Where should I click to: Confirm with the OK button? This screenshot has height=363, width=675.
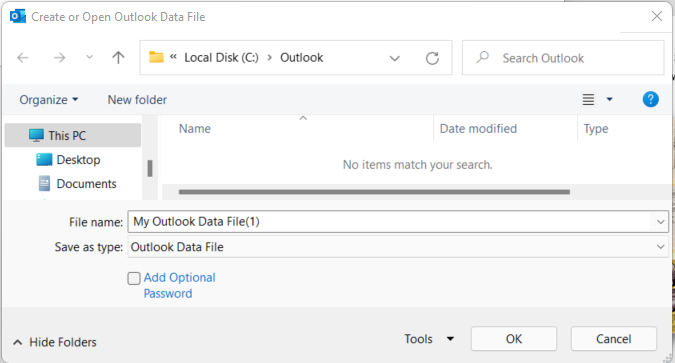coord(514,339)
